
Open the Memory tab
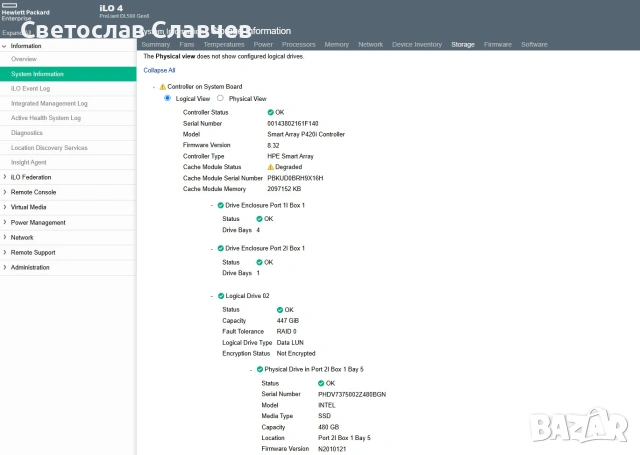[336, 44]
